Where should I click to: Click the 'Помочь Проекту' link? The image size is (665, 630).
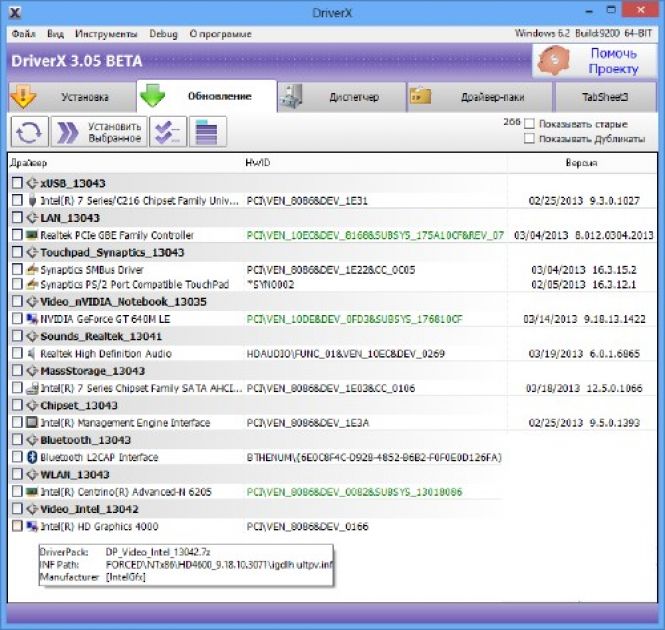613,61
